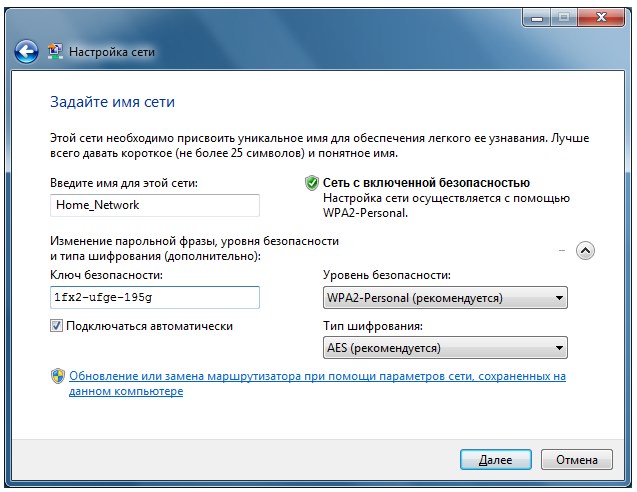Minimize the network setup window
The width and height of the screenshot is (637, 492).
[537, 17]
